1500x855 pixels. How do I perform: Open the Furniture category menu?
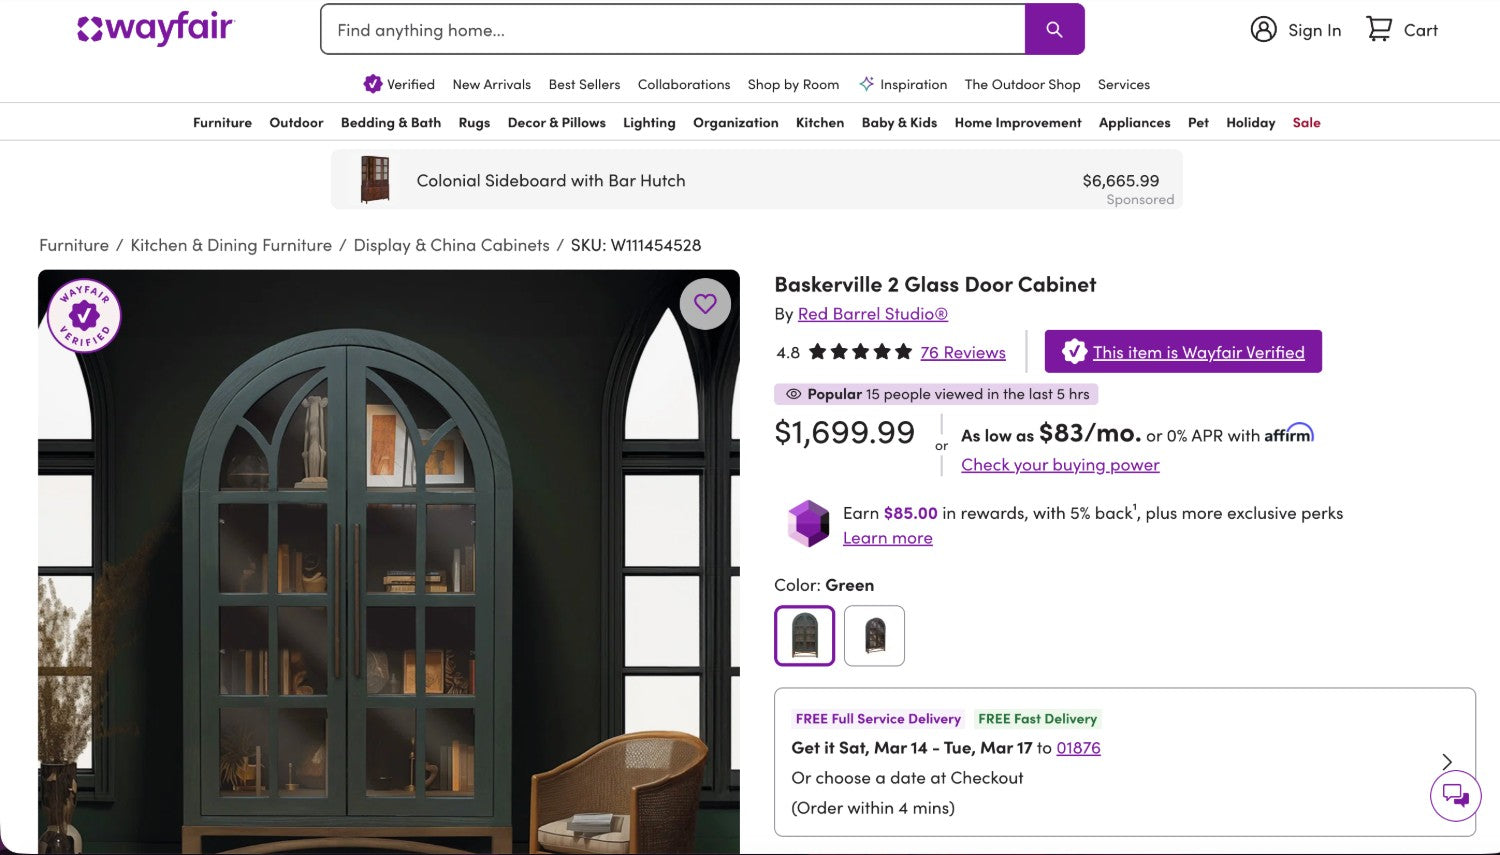(222, 123)
